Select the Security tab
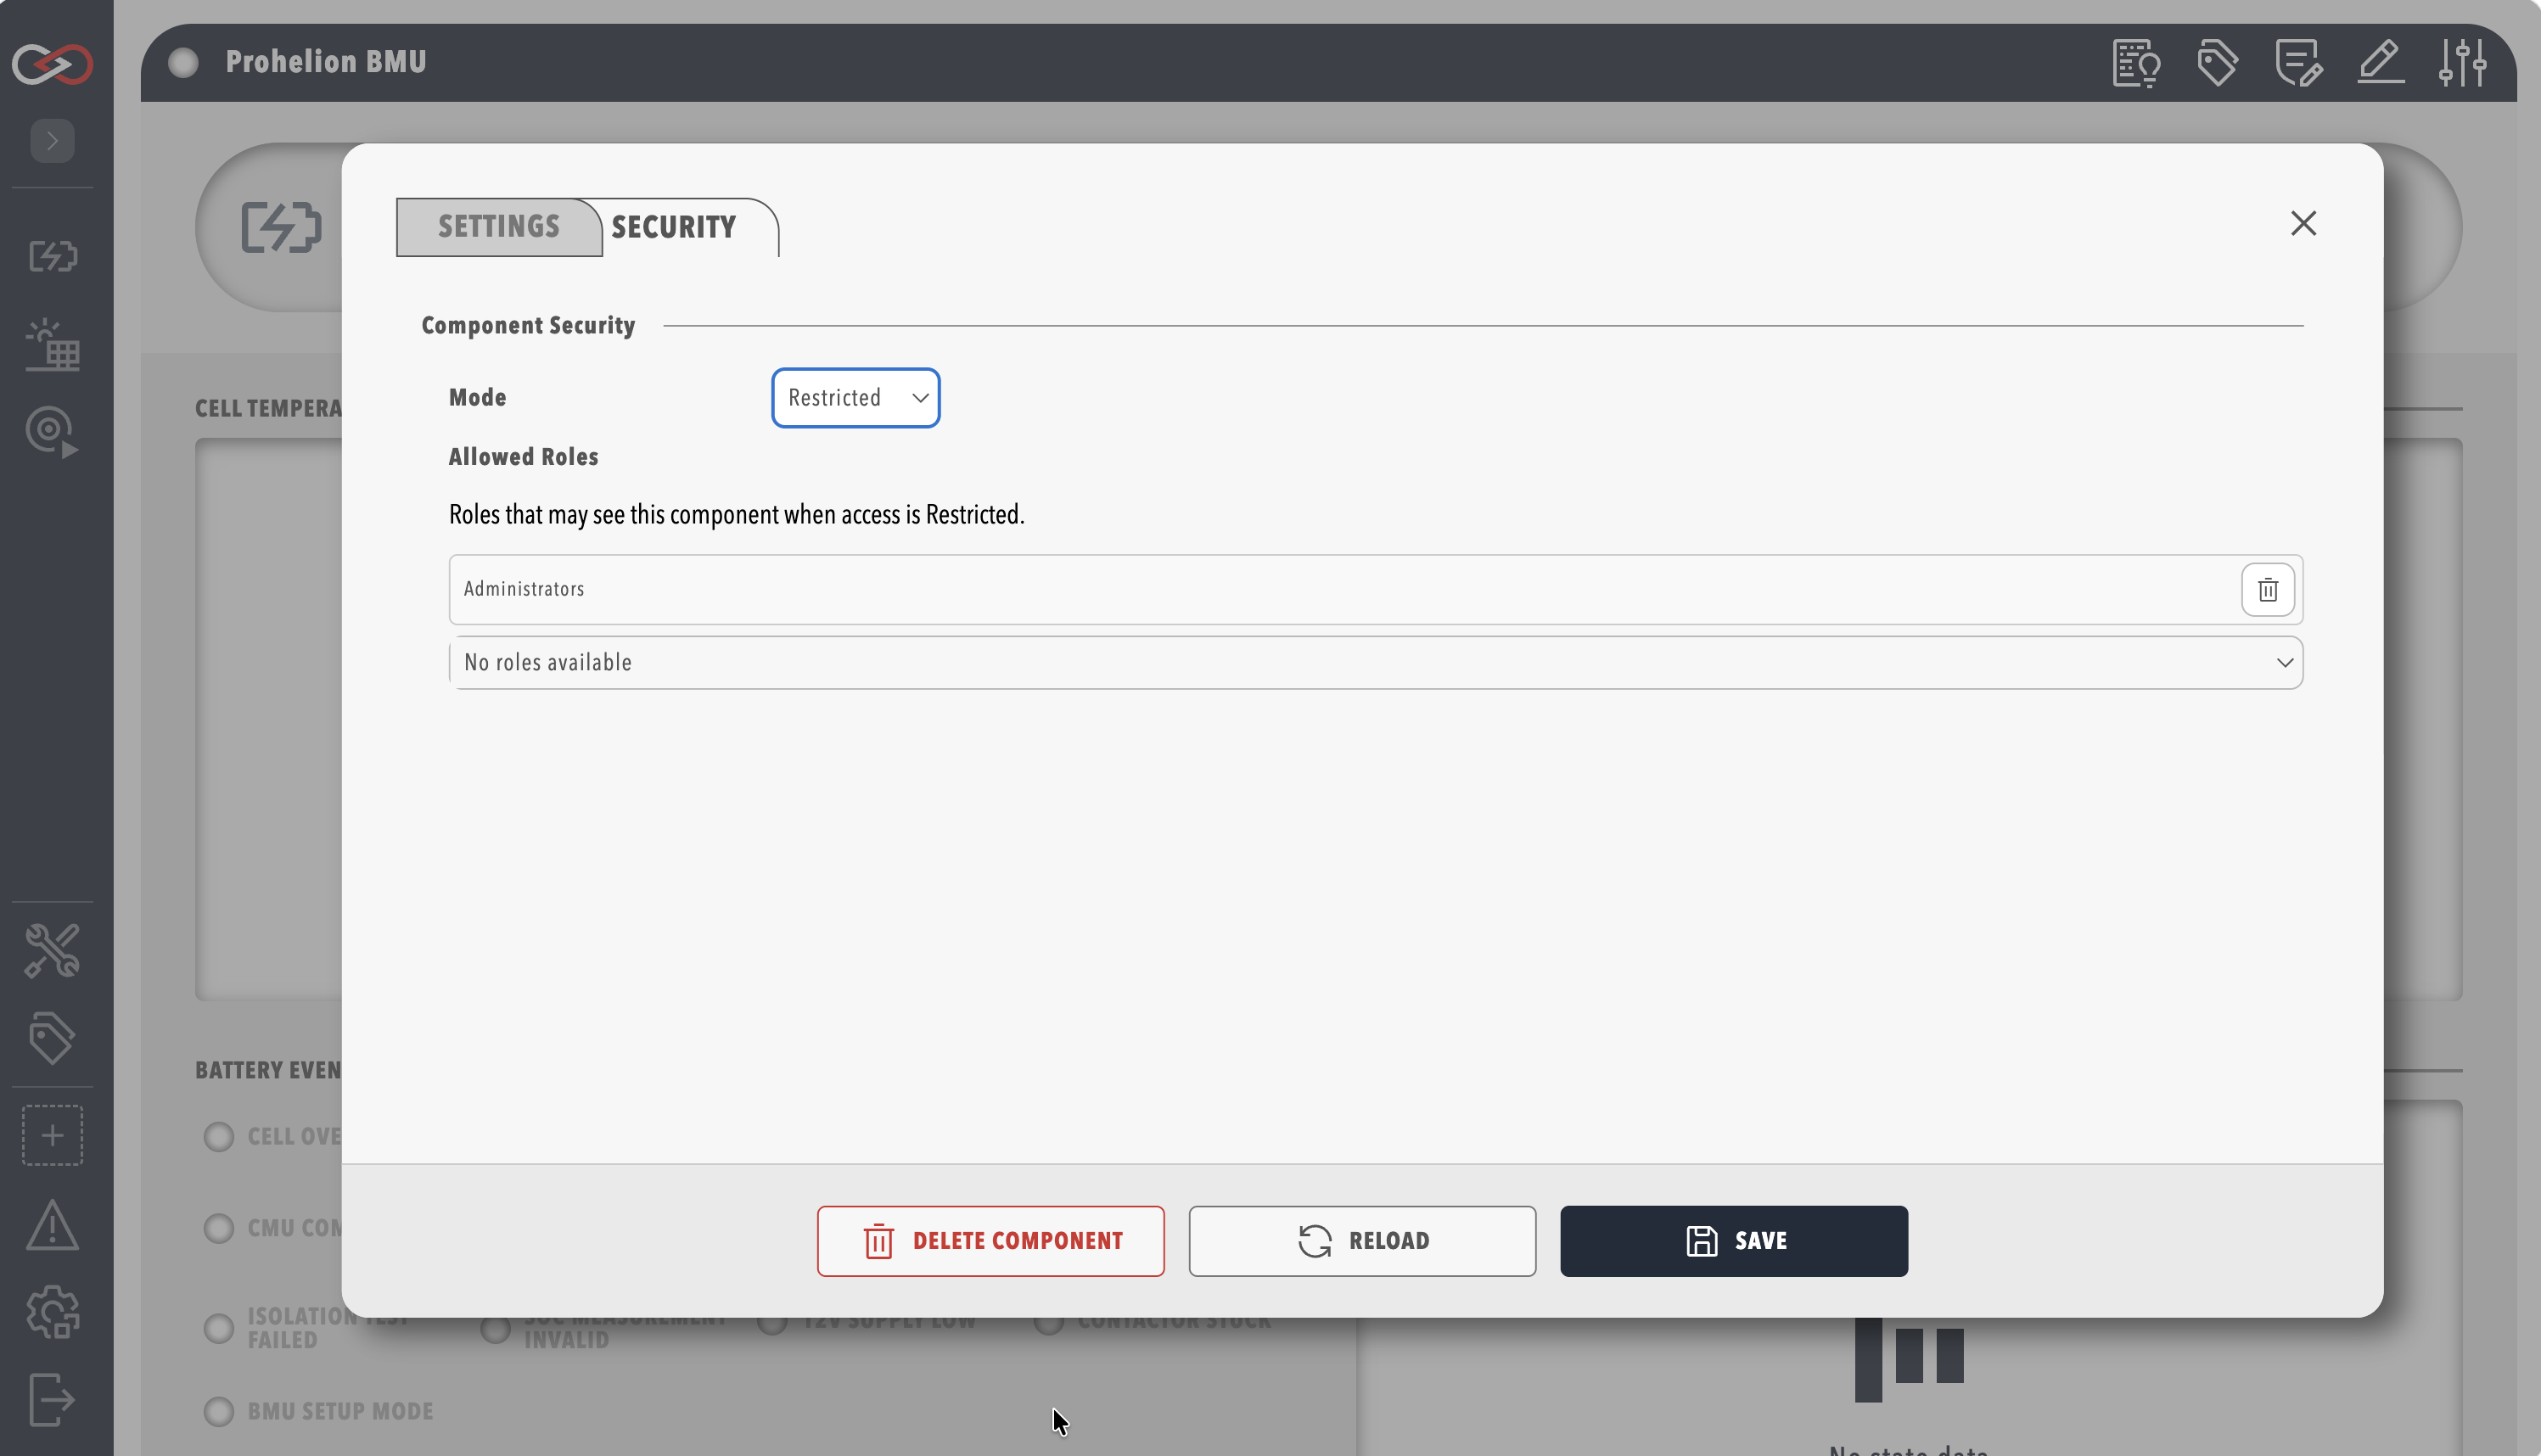This screenshot has width=2541, height=1456. (674, 227)
